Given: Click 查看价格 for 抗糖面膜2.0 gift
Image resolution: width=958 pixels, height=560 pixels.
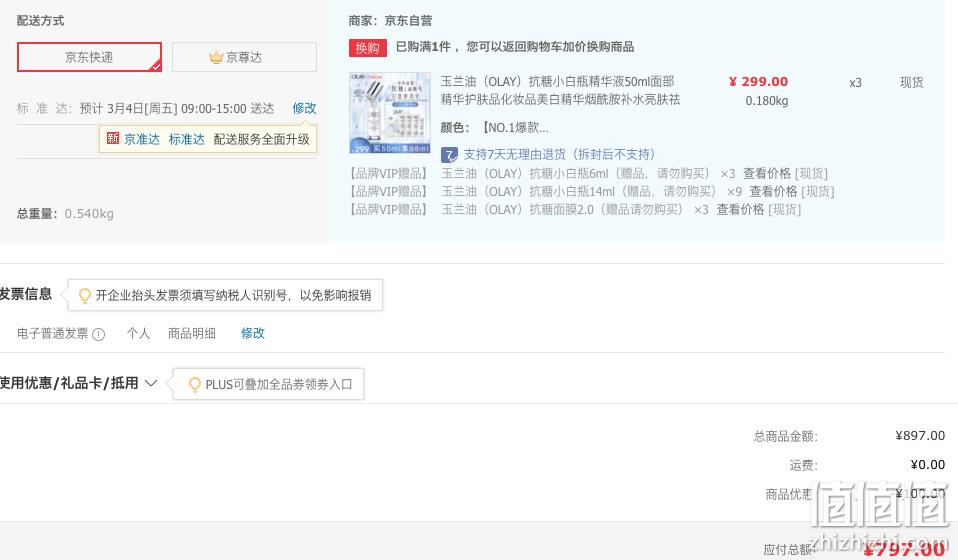Looking at the screenshot, I should point(740,209).
